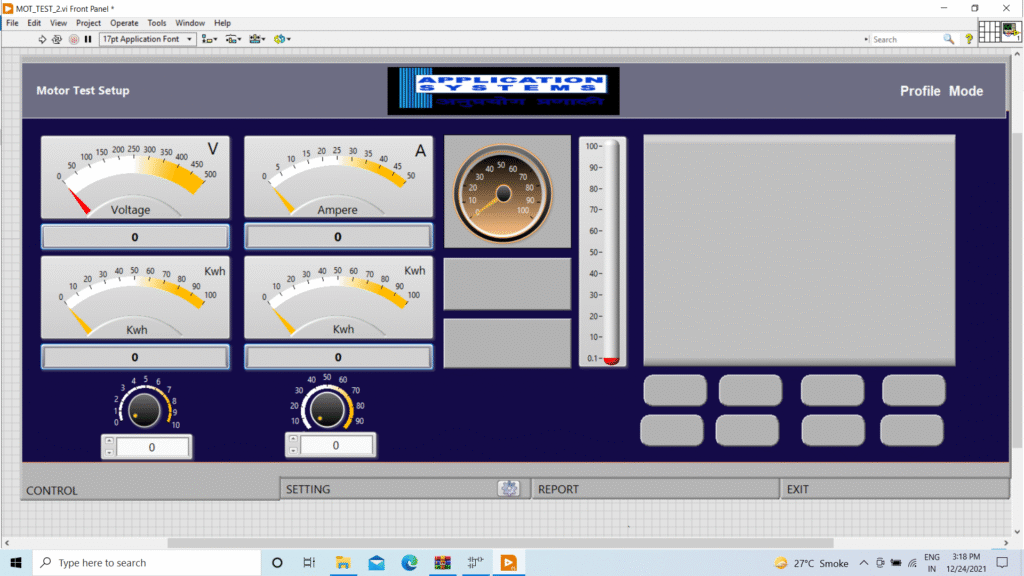This screenshot has width=1024, height=576.
Task: Click the VI icon in top-right corner
Action: pos(1011,32)
